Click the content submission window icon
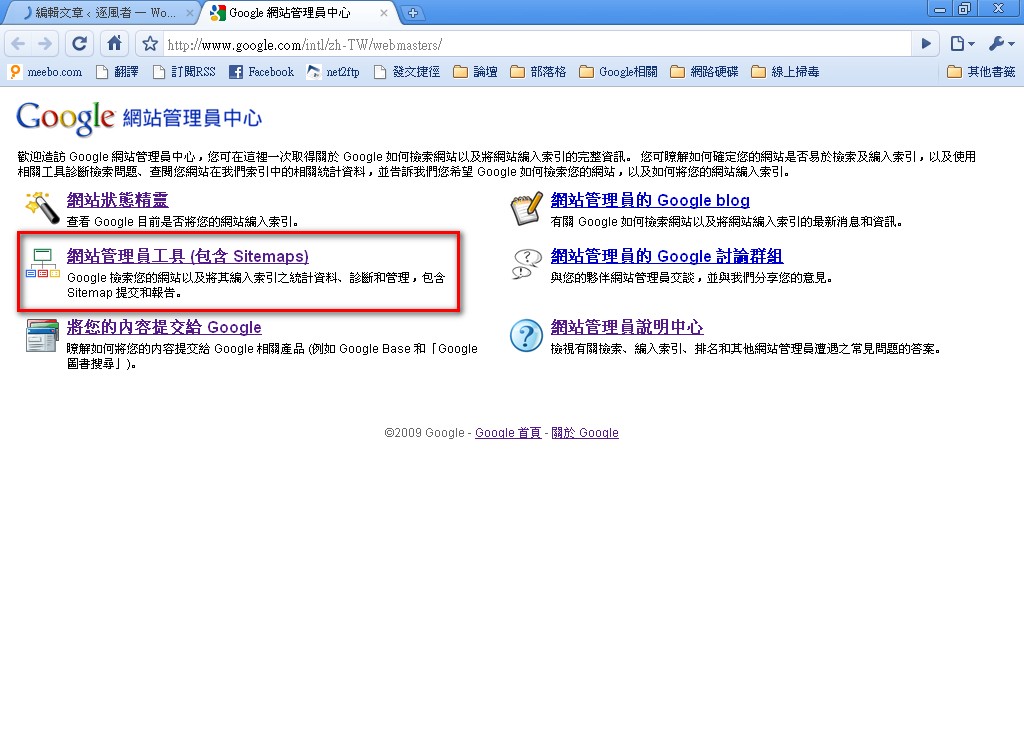The image size is (1024, 738). tap(42, 335)
